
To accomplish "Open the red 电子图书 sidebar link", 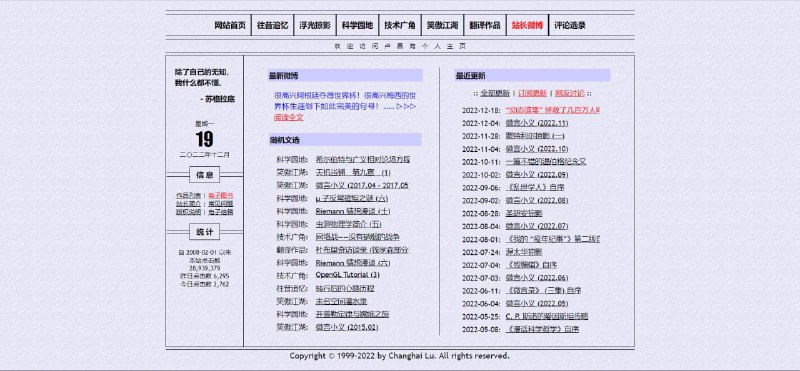I will tap(221, 195).
